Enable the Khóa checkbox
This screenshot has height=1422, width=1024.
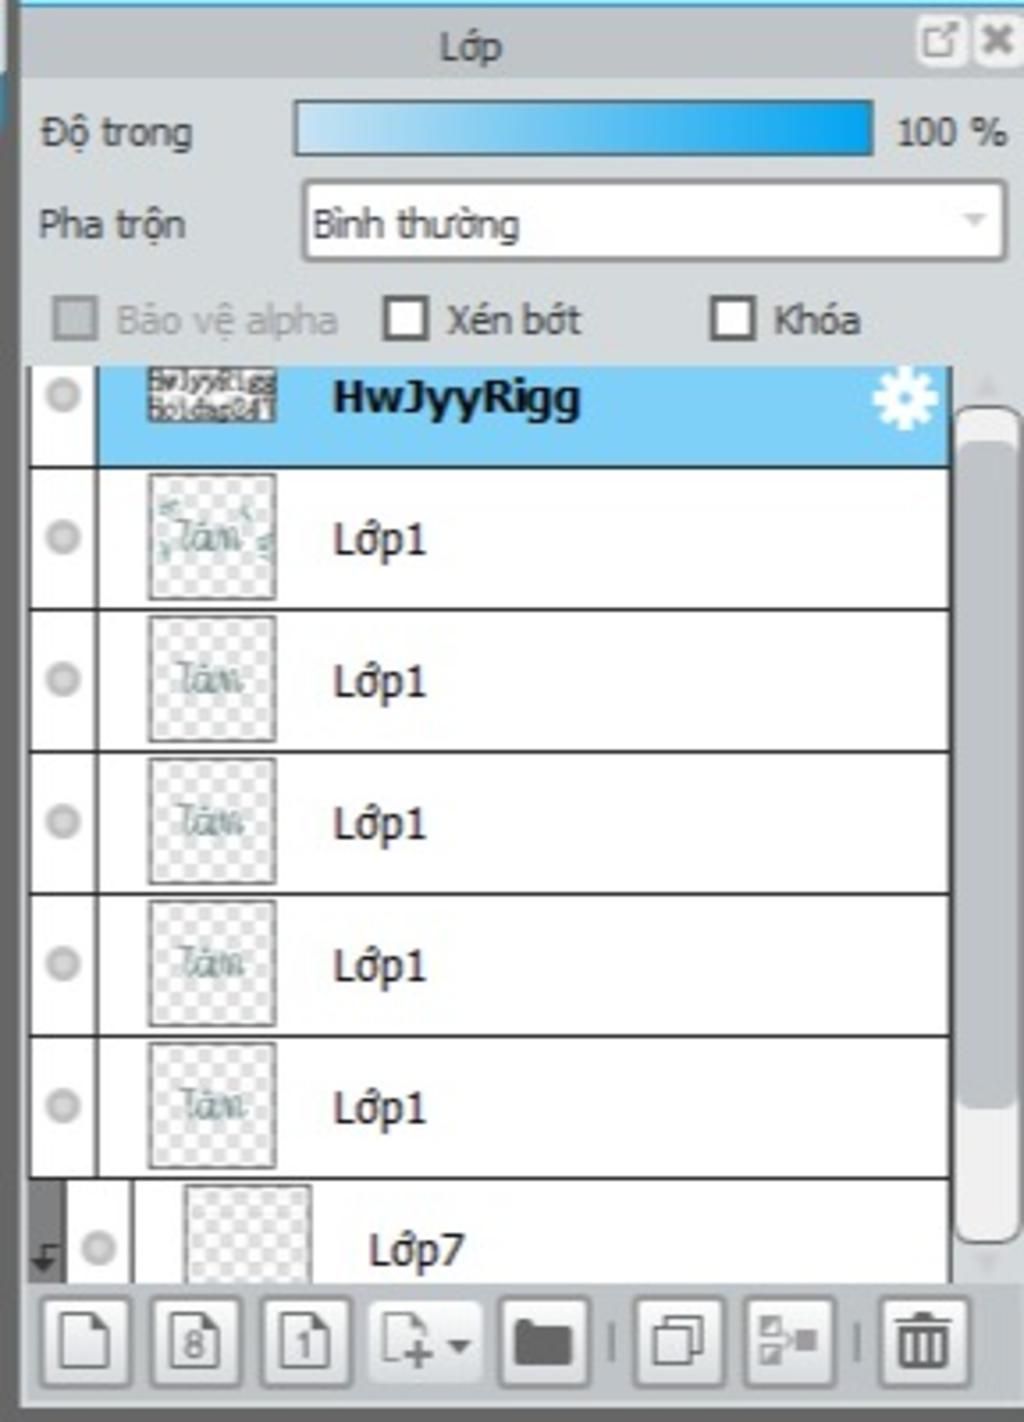(732, 319)
